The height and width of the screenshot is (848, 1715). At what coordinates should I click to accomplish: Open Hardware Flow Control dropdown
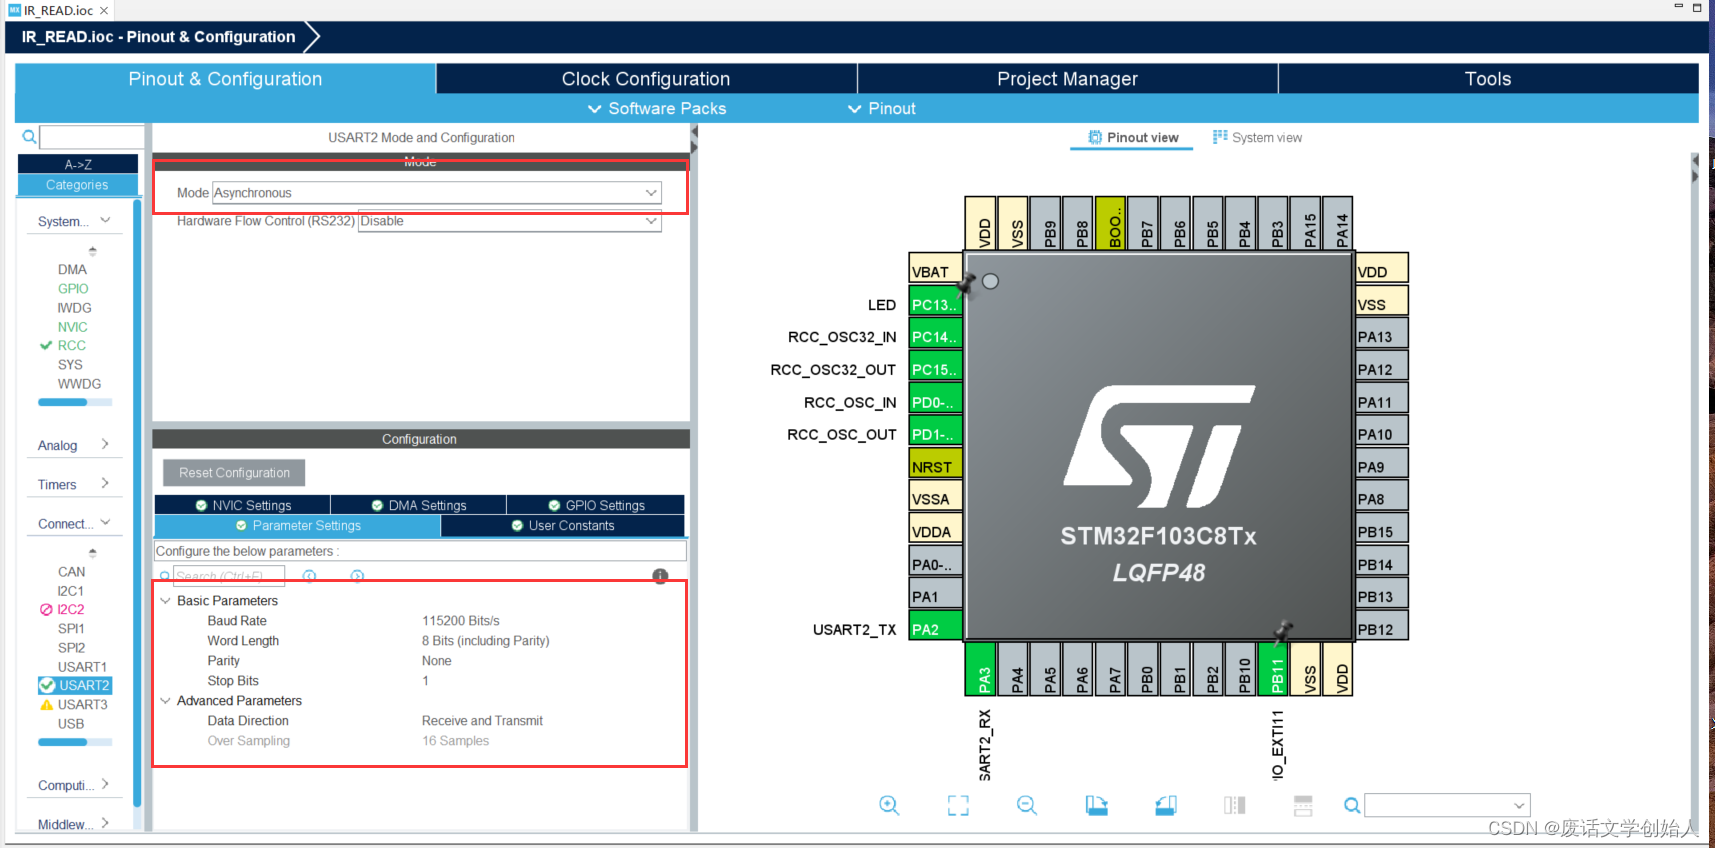tap(510, 221)
